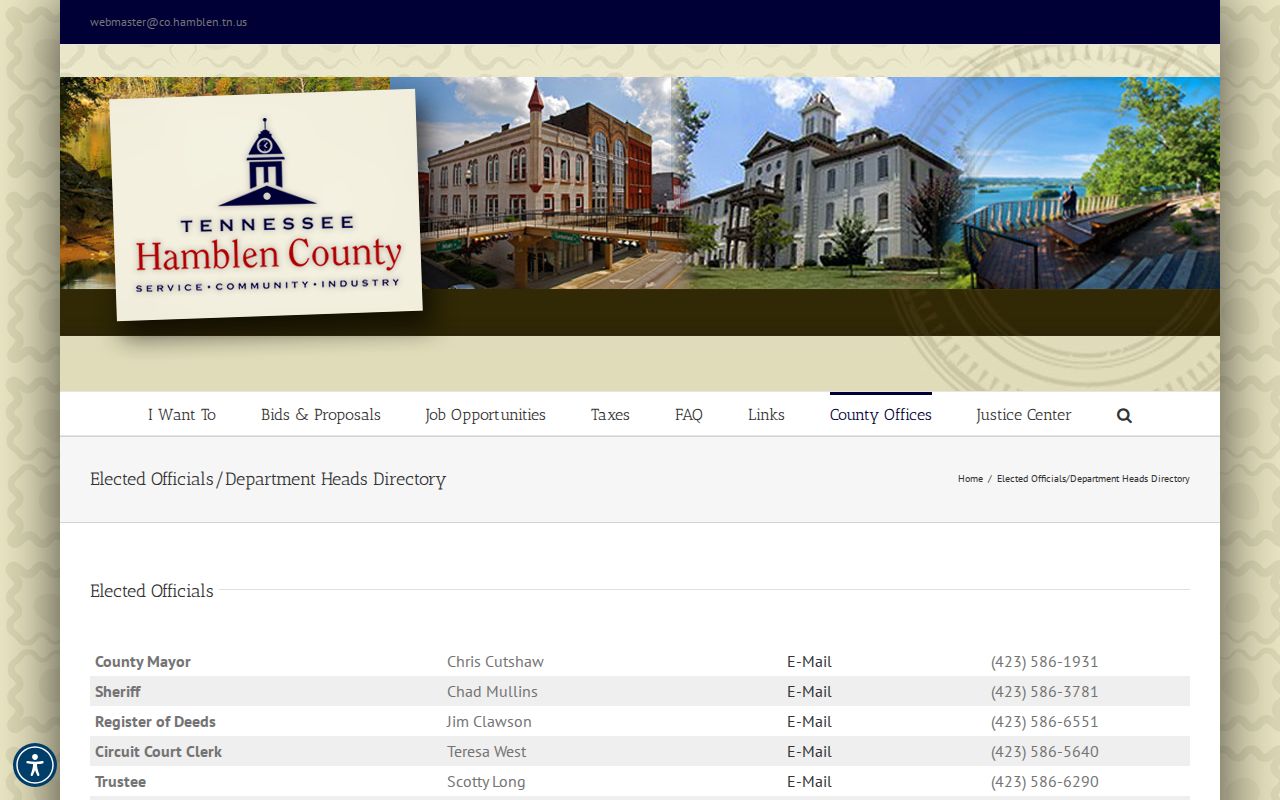Open the accessibility options widget
Viewport: 1280px width, 800px height.
point(35,765)
